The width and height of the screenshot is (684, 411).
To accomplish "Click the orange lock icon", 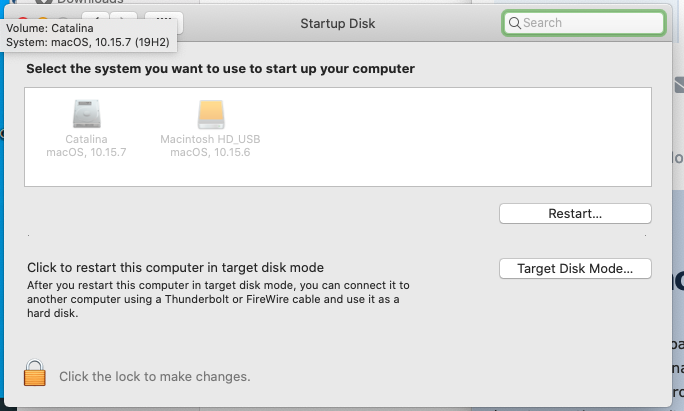I will point(35,375).
